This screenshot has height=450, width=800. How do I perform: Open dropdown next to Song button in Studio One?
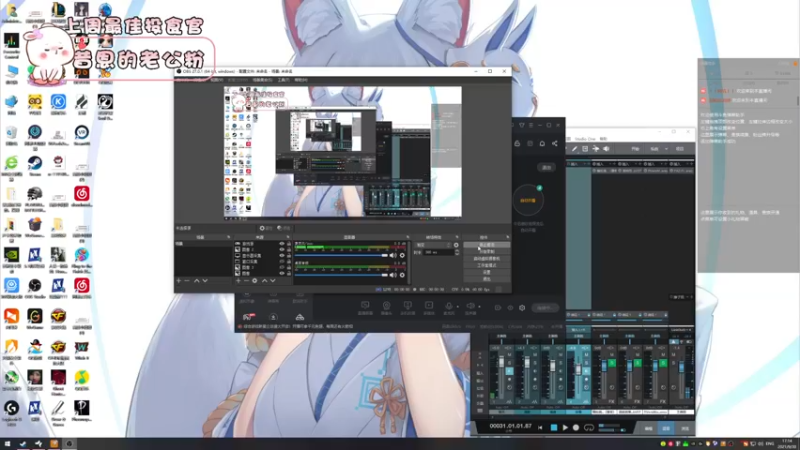point(666,149)
